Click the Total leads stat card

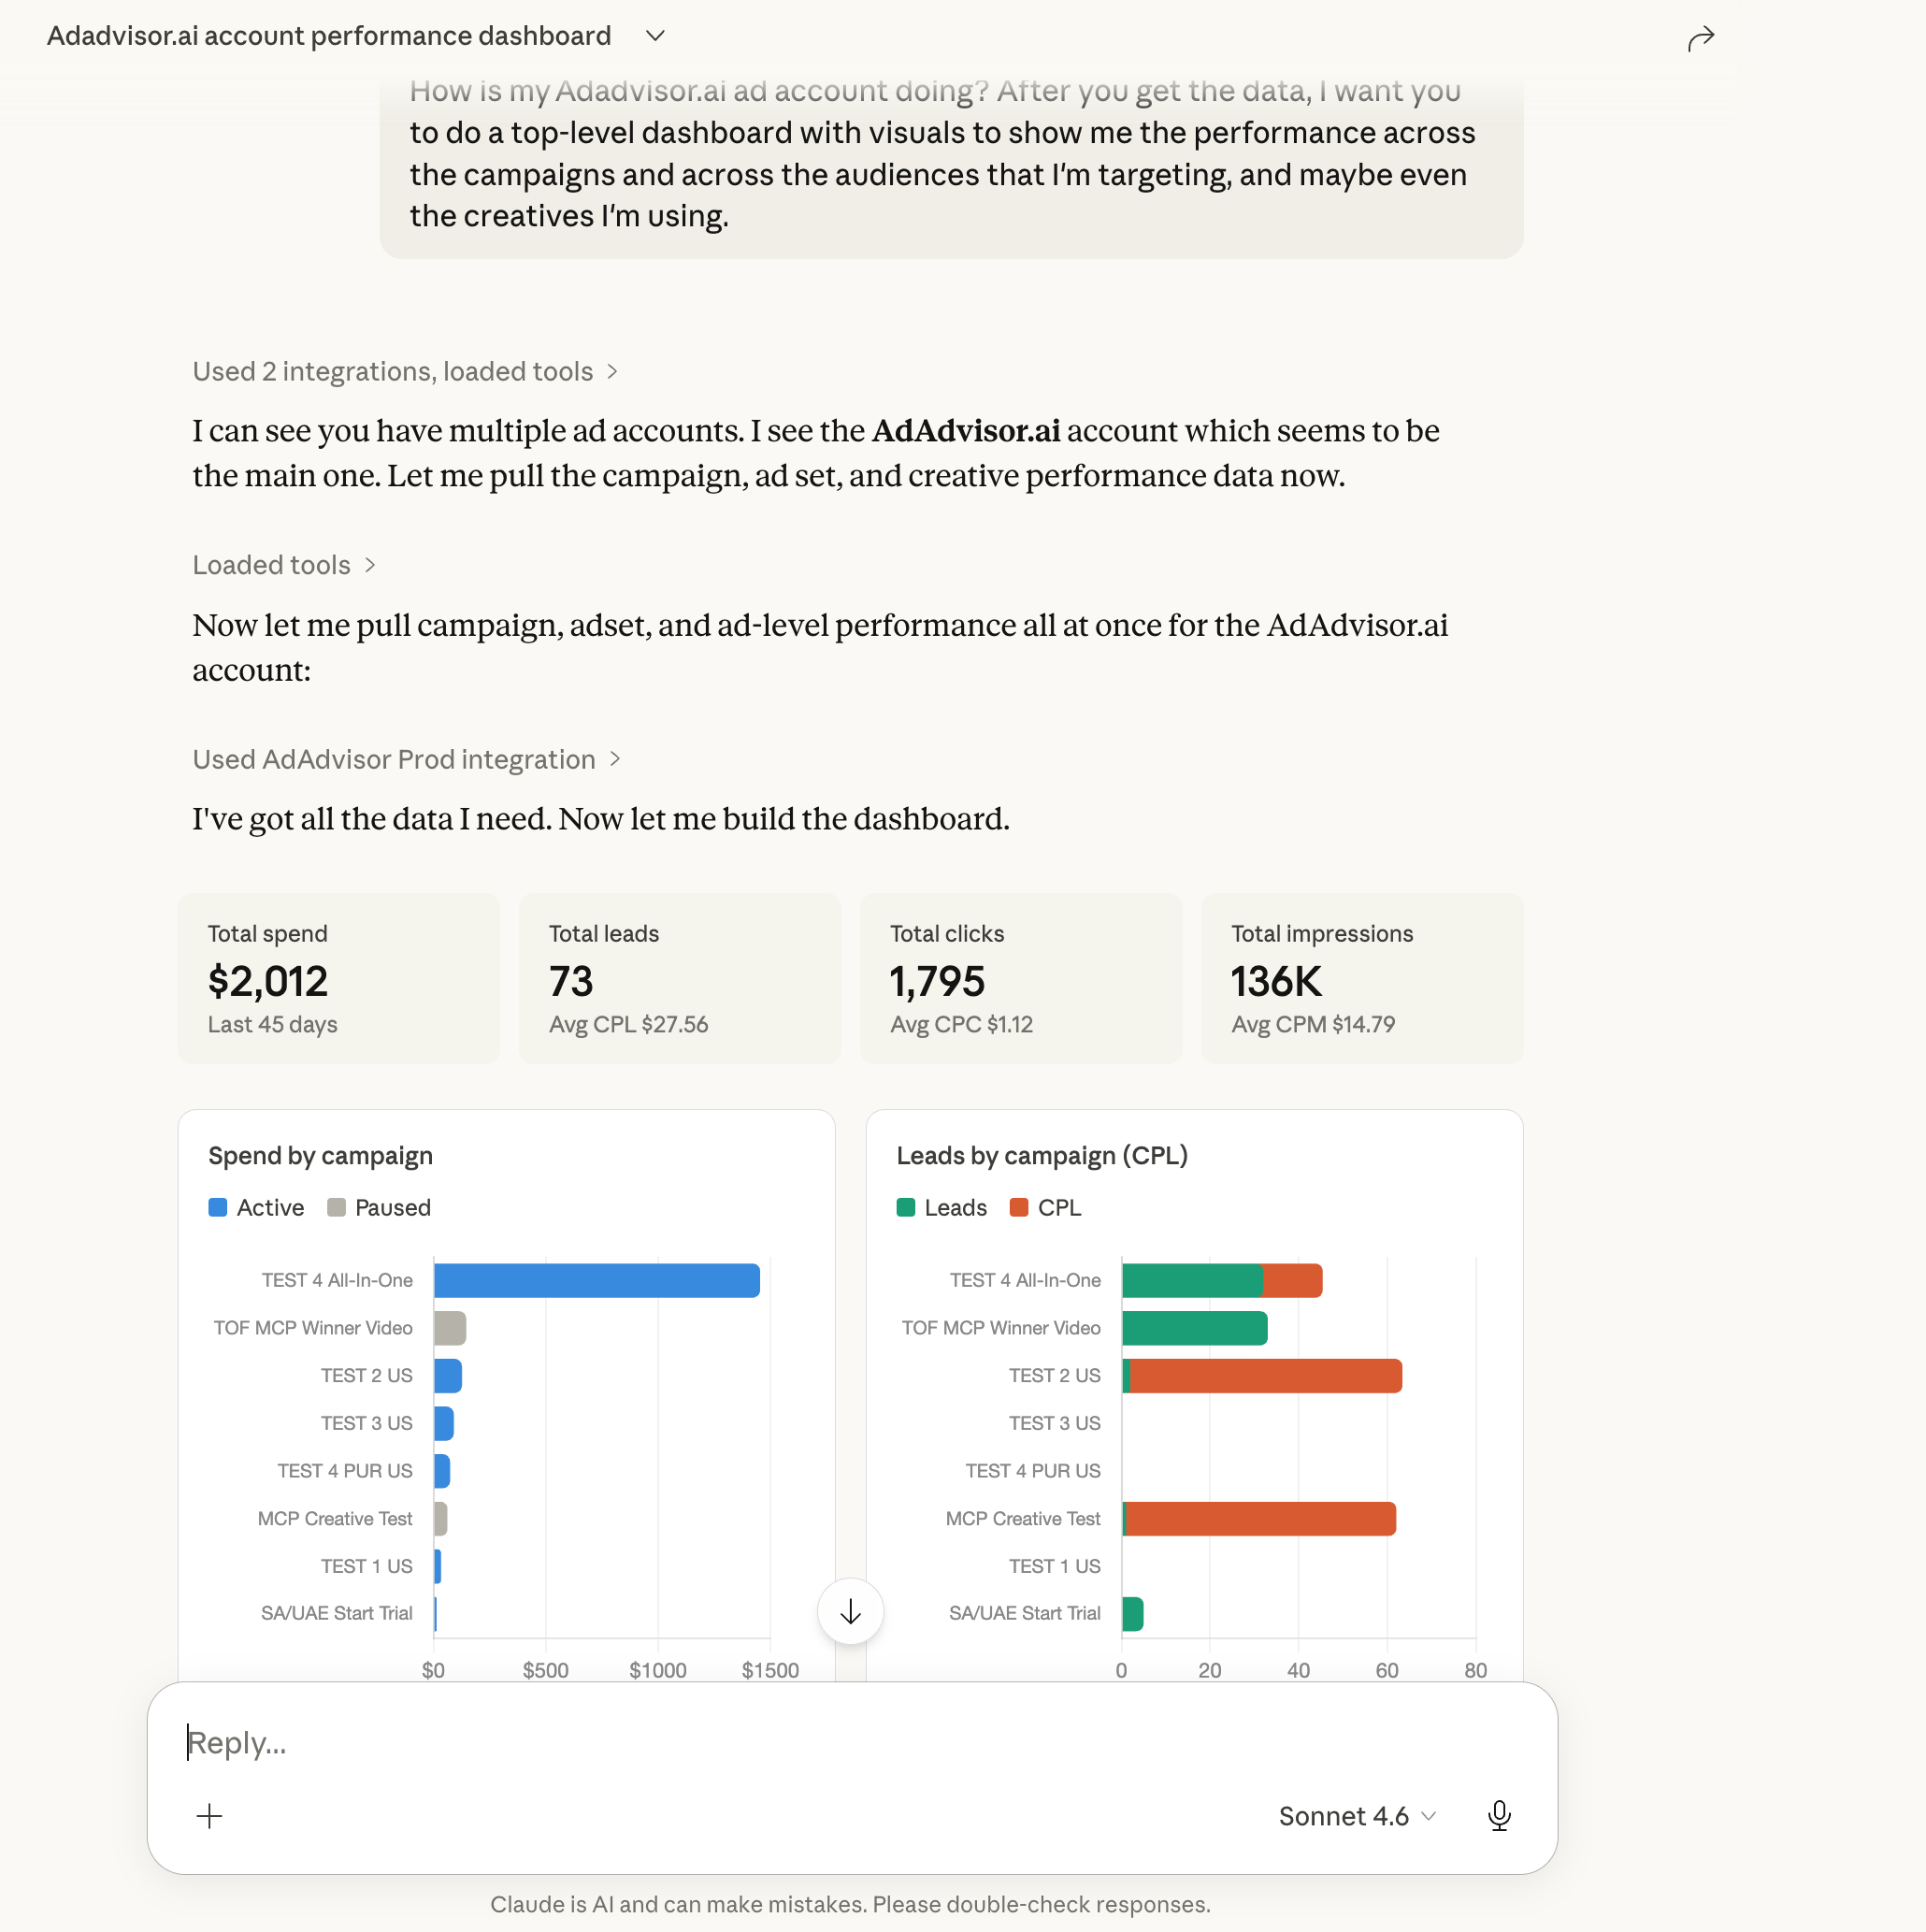679,978
